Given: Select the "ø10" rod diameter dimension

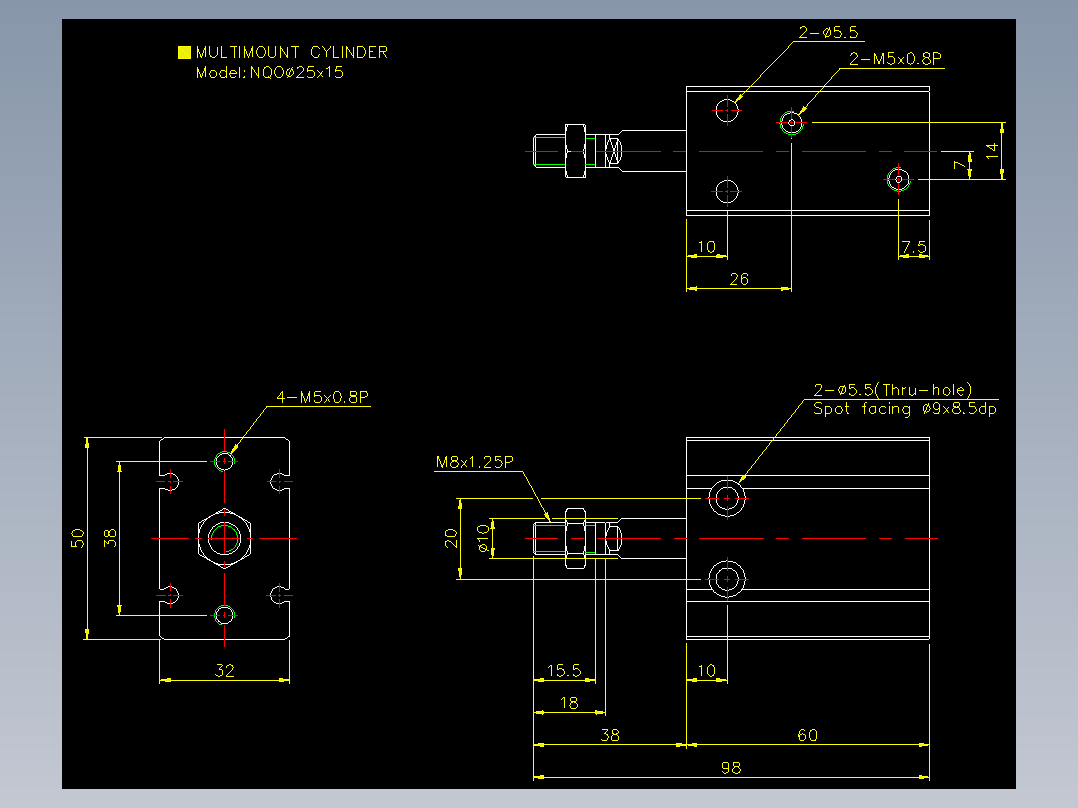Looking at the screenshot, I should point(483,538).
